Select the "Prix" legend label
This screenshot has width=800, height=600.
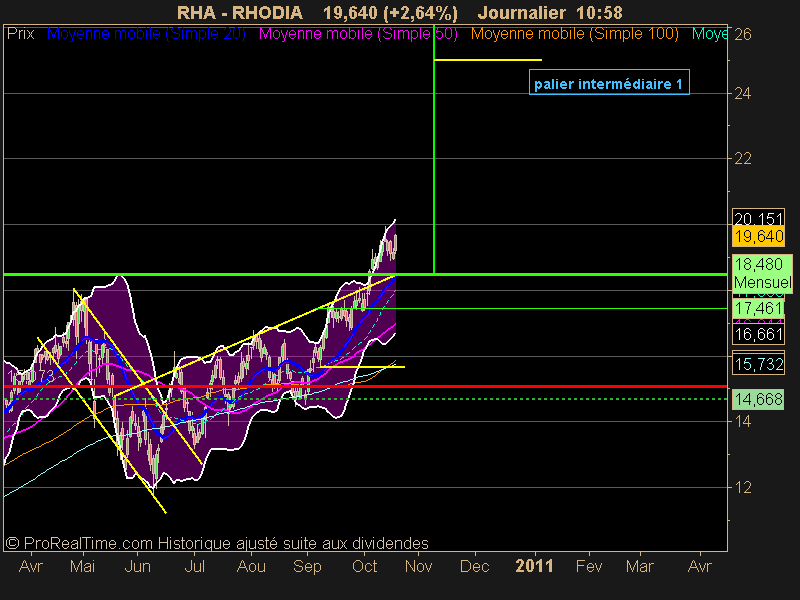20,34
